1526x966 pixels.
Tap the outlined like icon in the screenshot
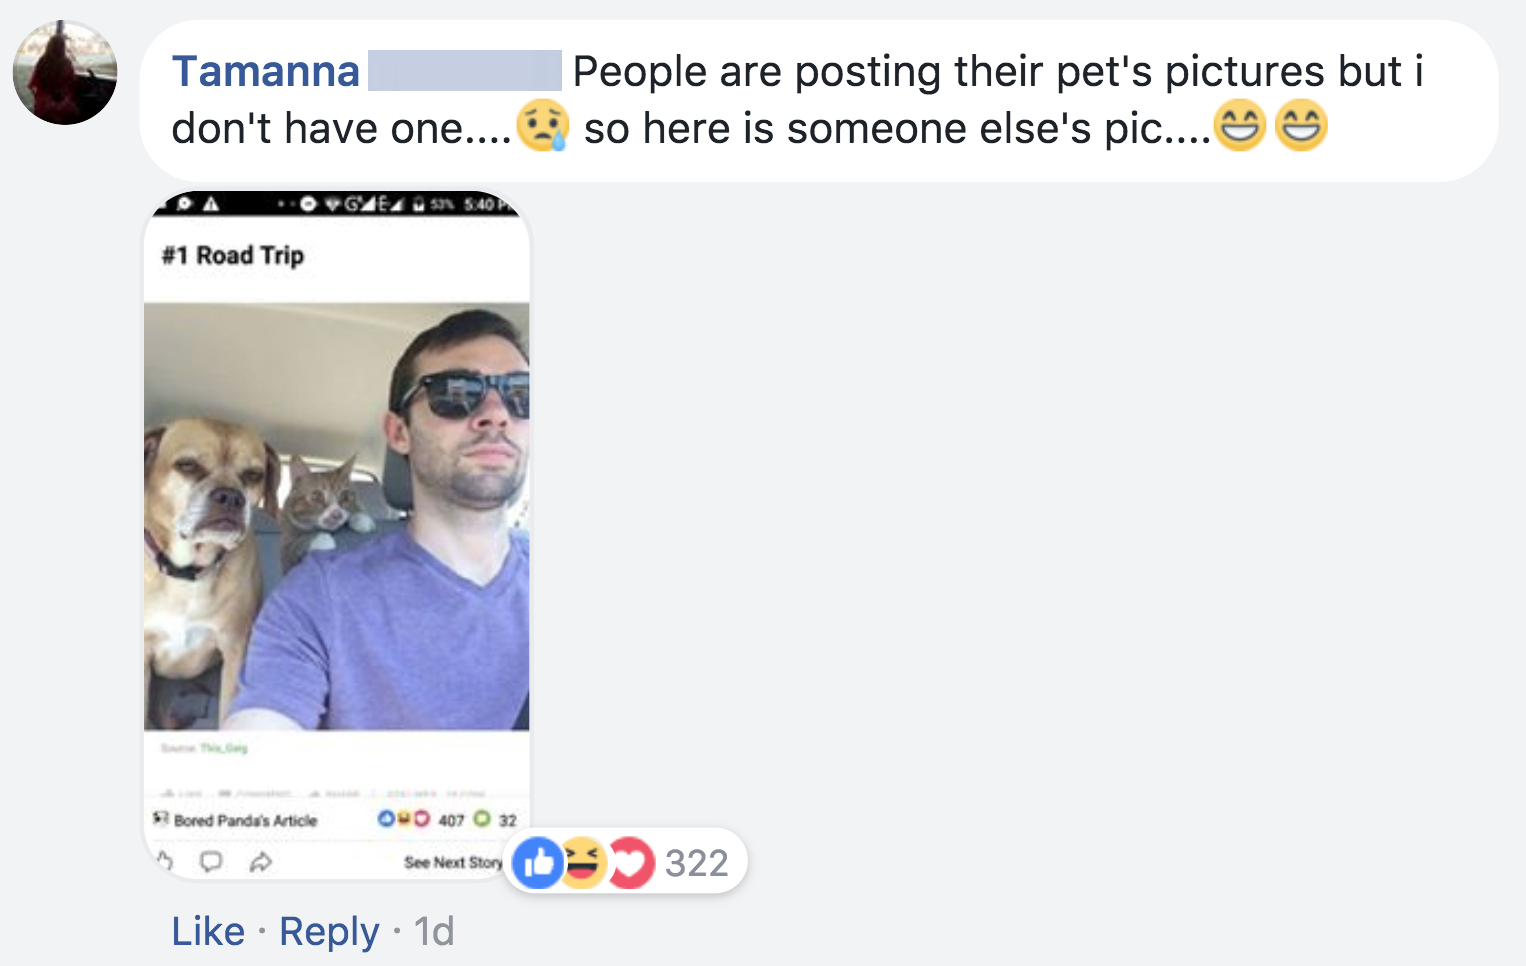[166, 861]
